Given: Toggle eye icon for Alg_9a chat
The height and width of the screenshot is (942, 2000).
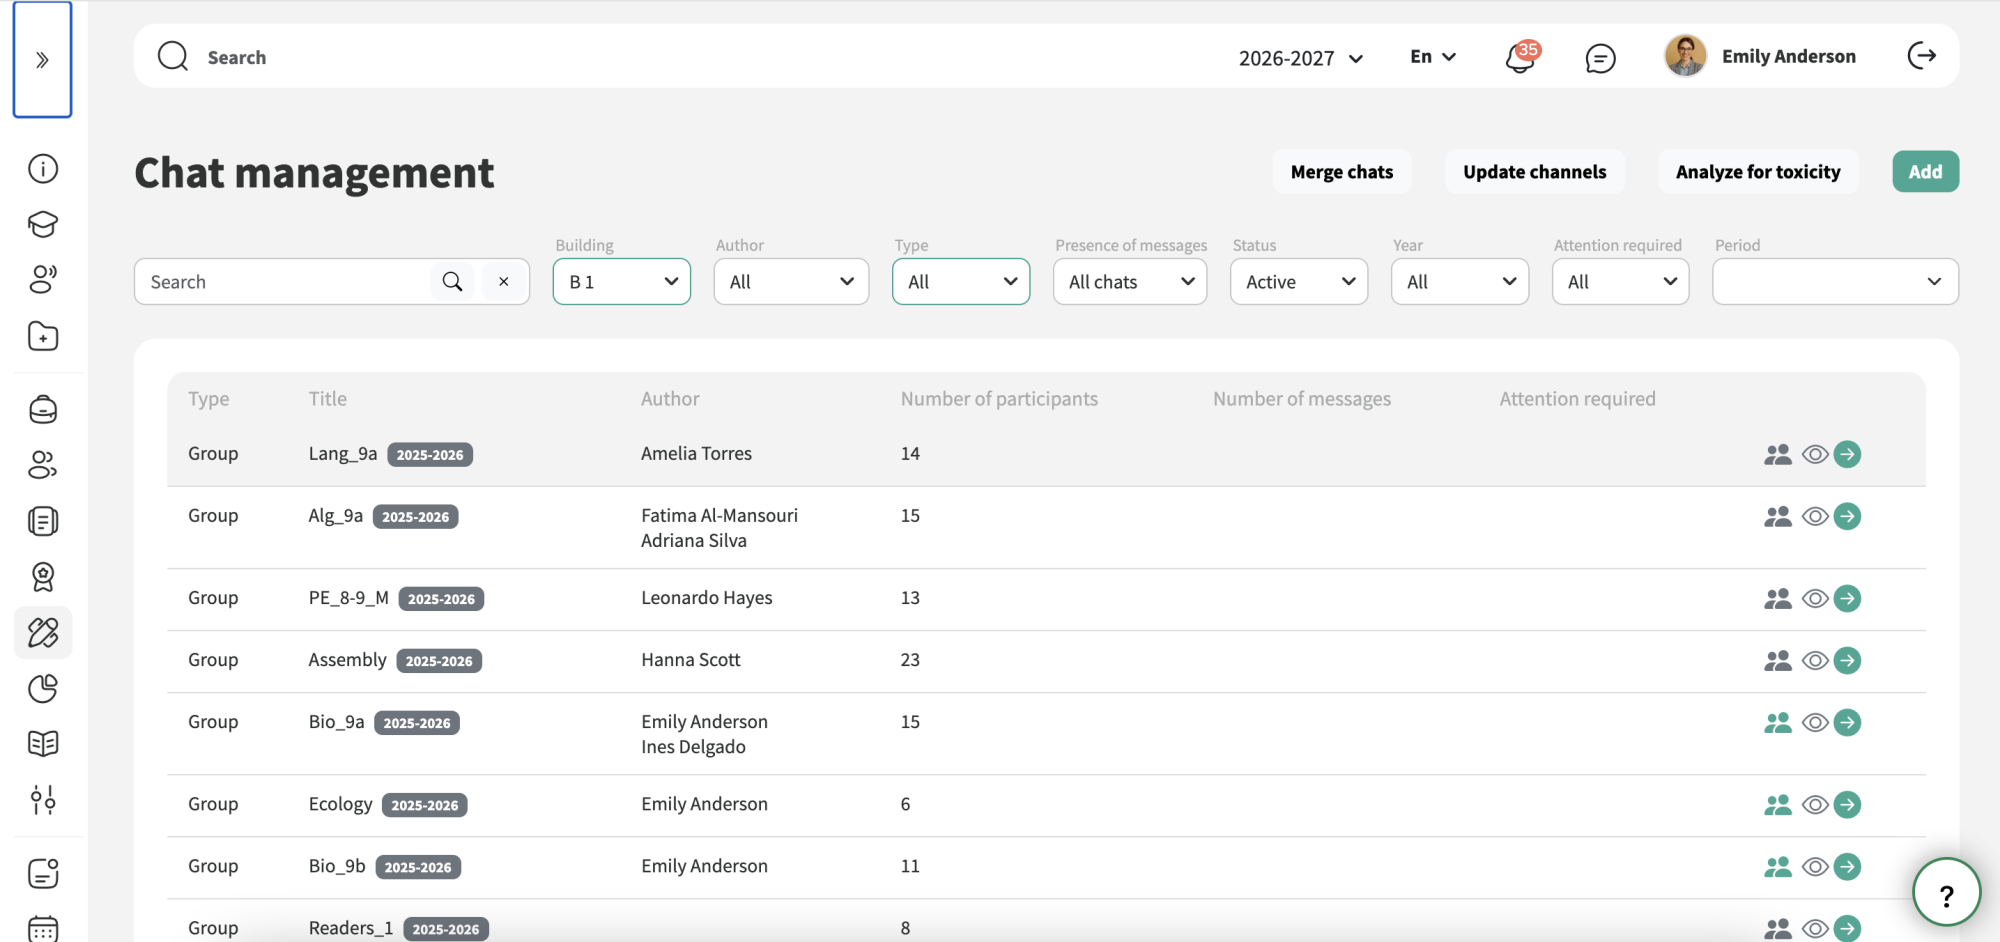Looking at the screenshot, I should pos(1815,516).
